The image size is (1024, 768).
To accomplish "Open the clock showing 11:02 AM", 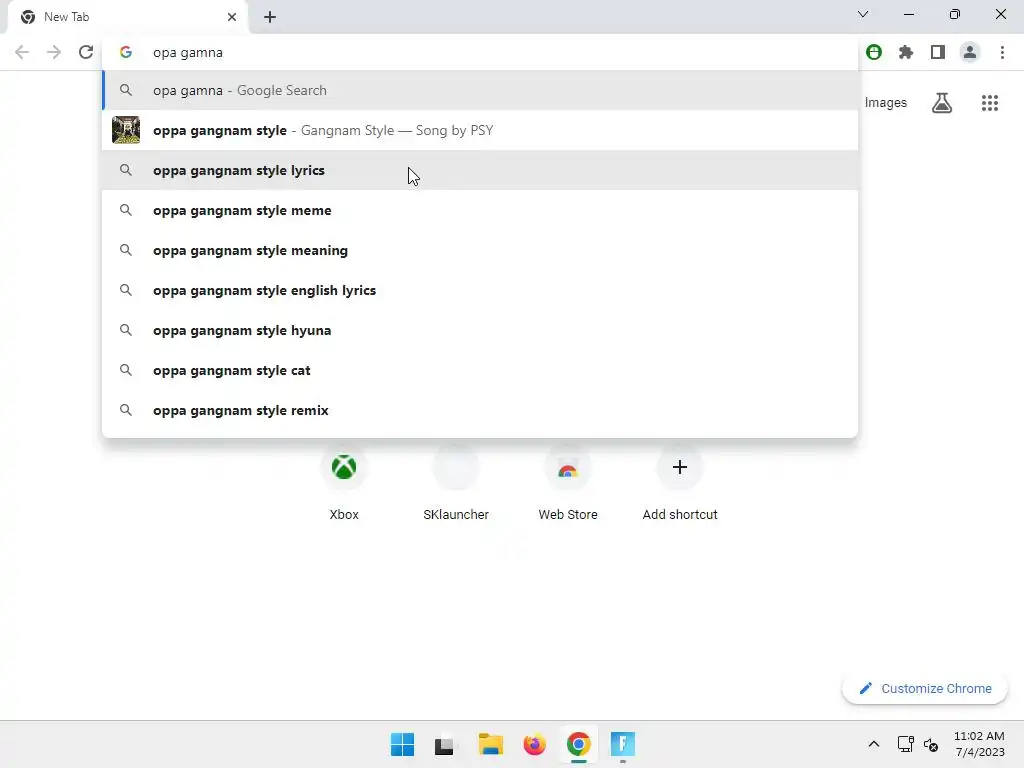I will [x=979, y=744].
